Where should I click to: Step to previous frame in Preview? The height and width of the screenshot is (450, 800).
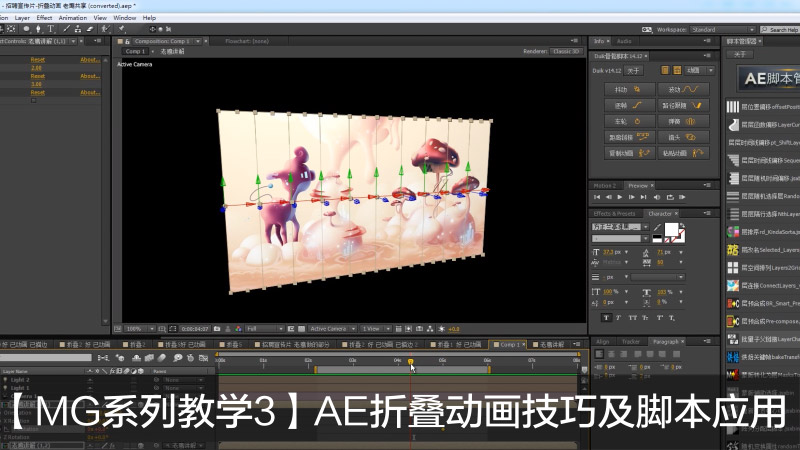pyautogui.click(x=608, y=197)
